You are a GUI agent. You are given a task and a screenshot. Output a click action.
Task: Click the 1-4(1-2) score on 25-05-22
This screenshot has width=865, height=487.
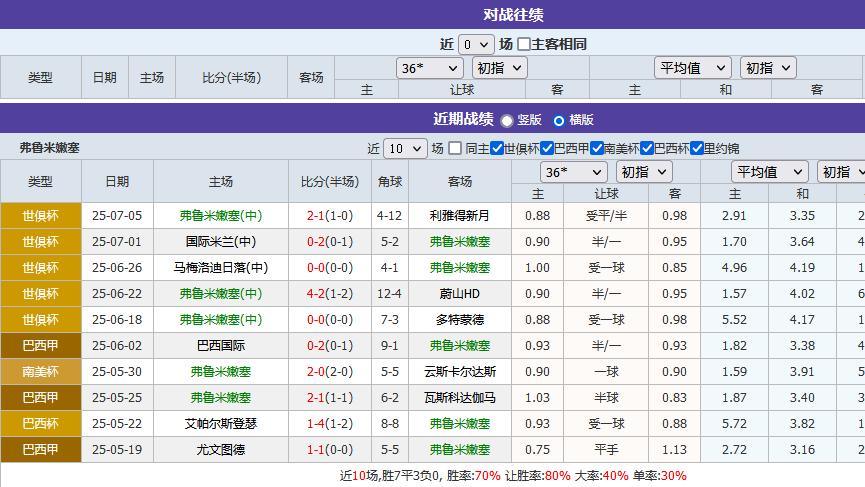coord(330,423)
